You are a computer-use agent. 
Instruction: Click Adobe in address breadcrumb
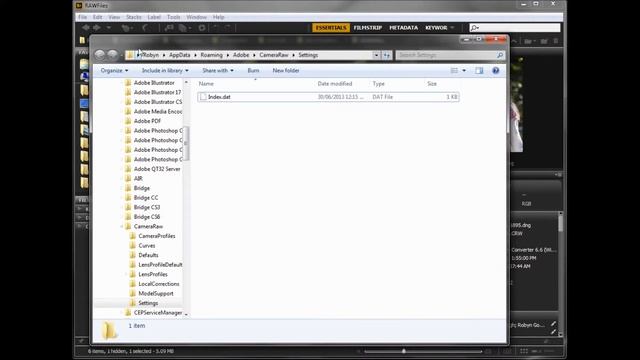(241, 55)
